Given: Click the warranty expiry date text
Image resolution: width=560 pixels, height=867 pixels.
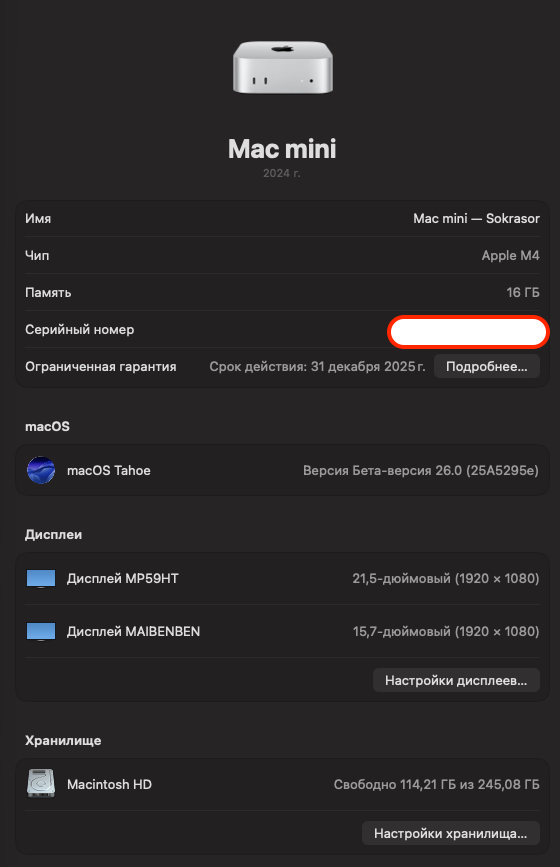Looking at the screenshot, I should coord(317,367).
